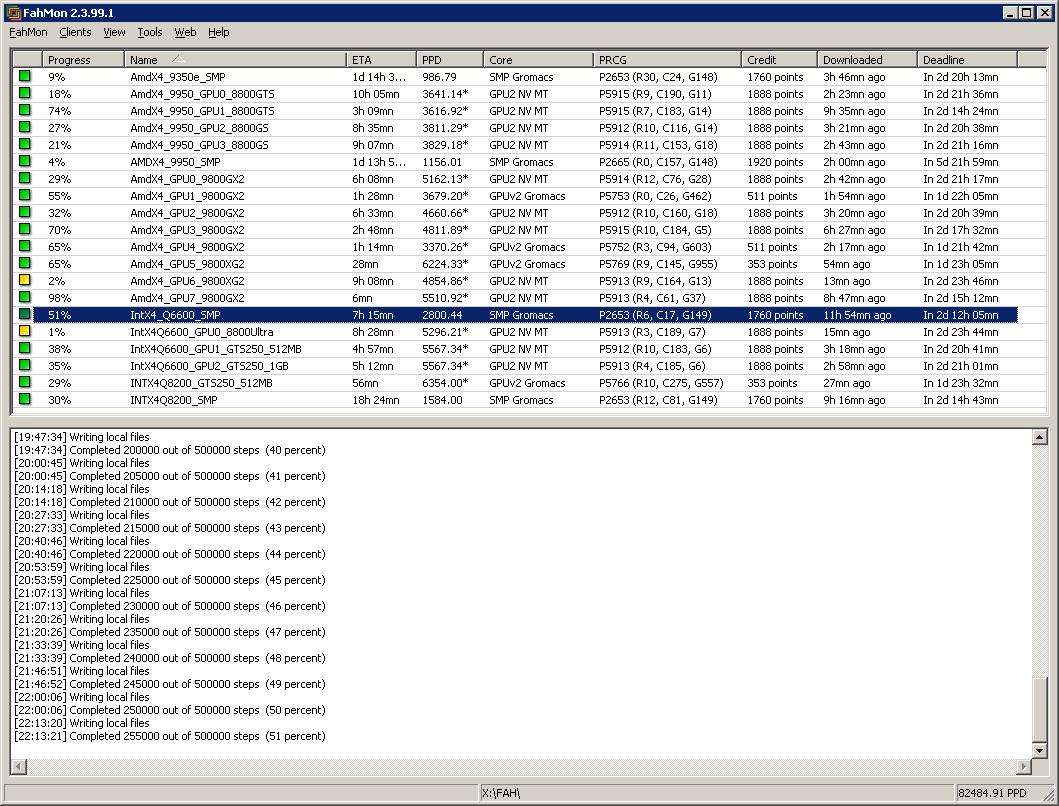Image resolution: width=1059 pixels, height=806 pixels.
Task: Click status icon of AmdX4_9950_GPU2_8800GS row
Action: 25,127
